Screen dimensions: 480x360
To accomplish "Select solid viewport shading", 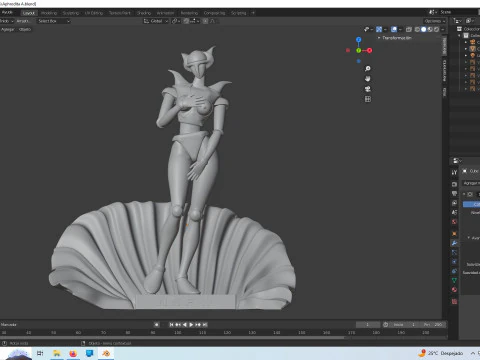I will 424,29.
